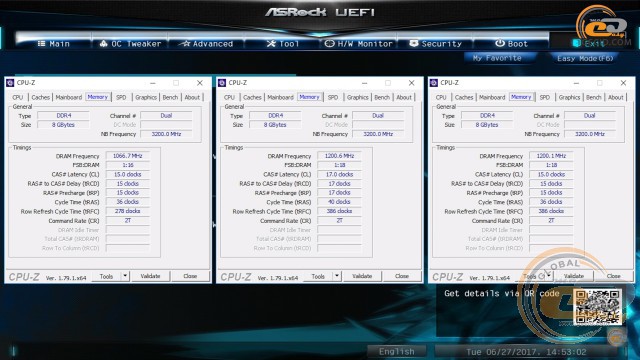Open the Tool menu in UEFI
The image size is (640, 360).
point(283,44)
